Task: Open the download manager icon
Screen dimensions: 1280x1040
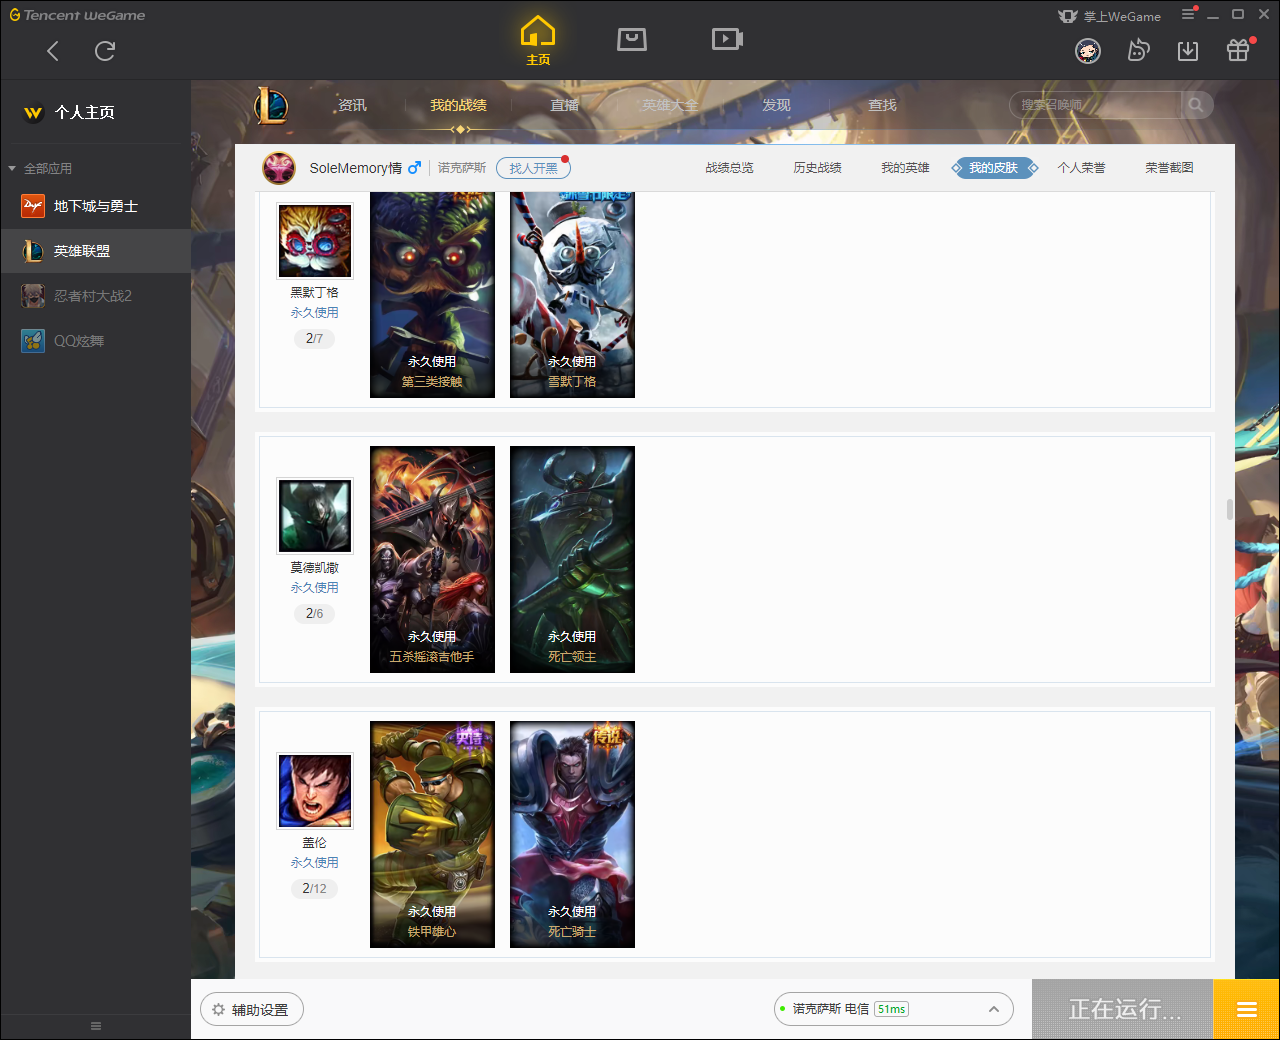Action: [1188, 51]
